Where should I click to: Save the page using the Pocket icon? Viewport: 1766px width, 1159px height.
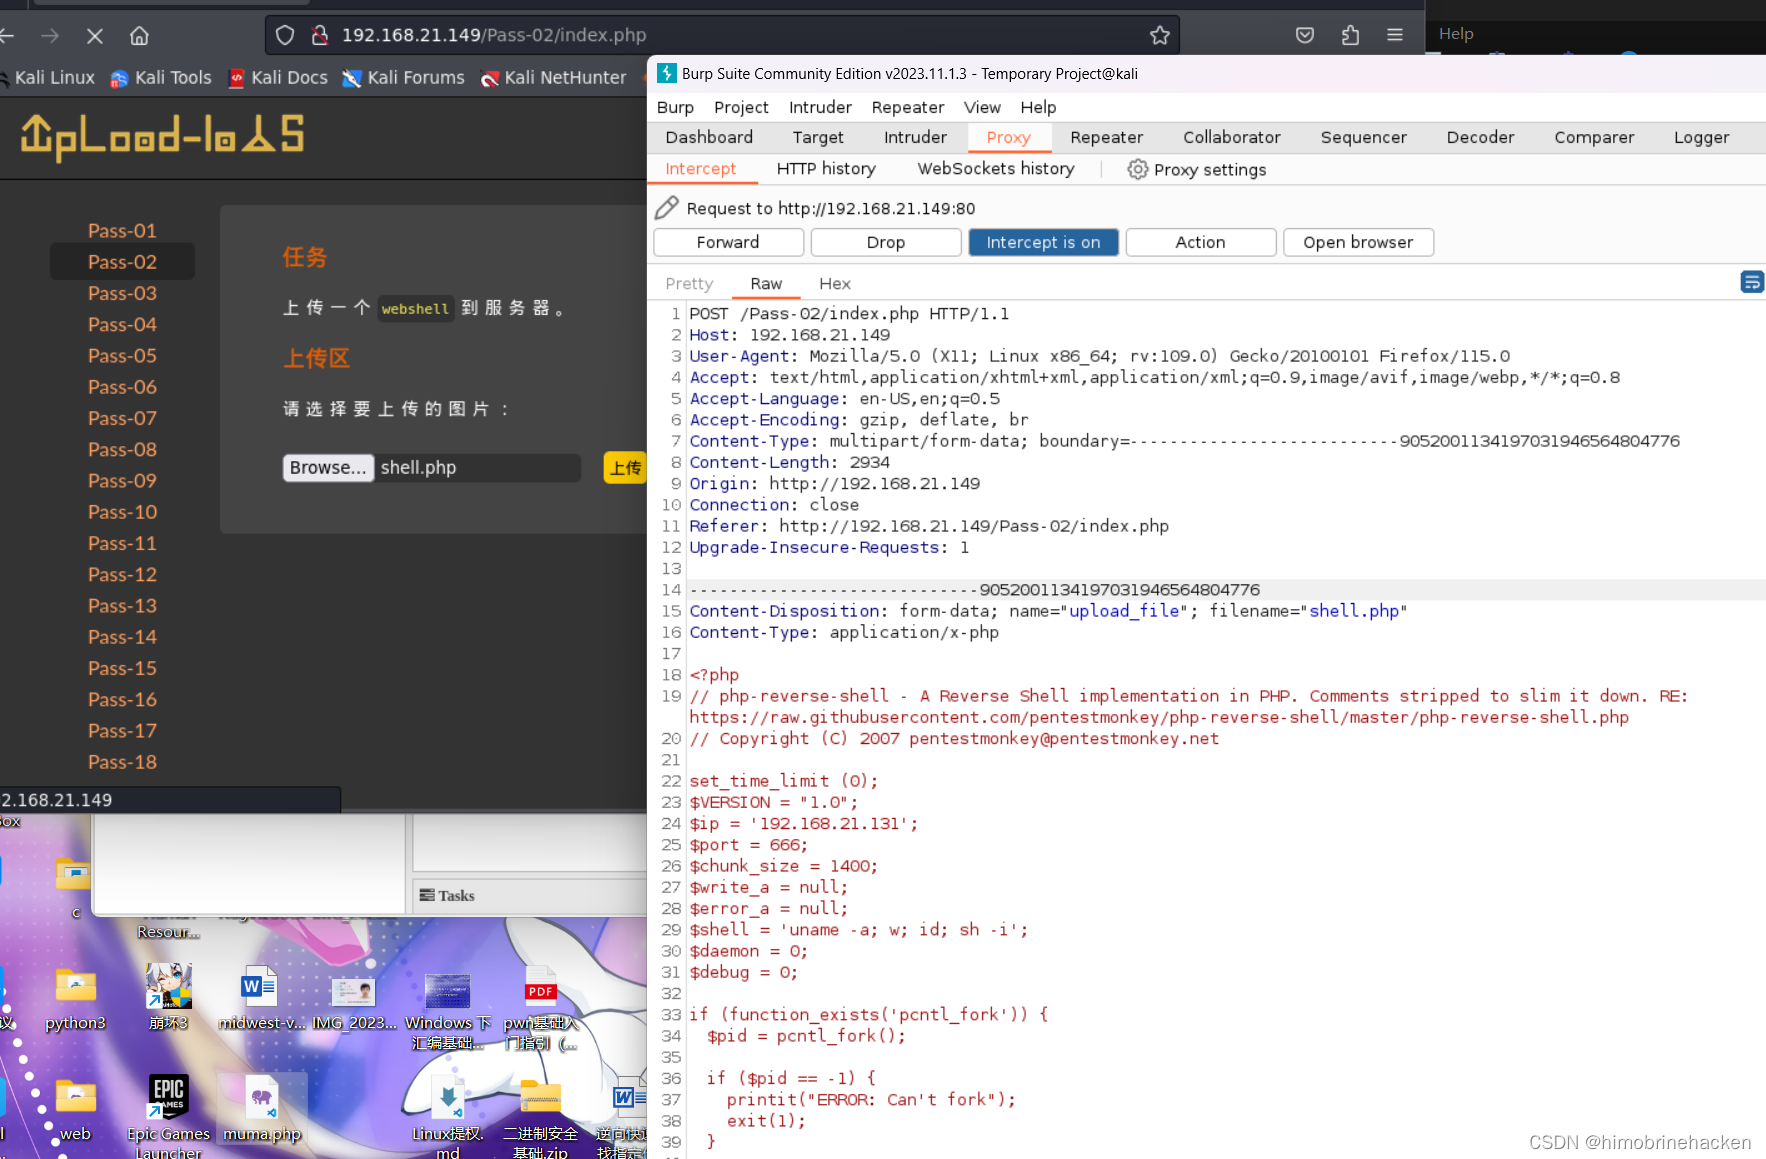[1304, 34]
